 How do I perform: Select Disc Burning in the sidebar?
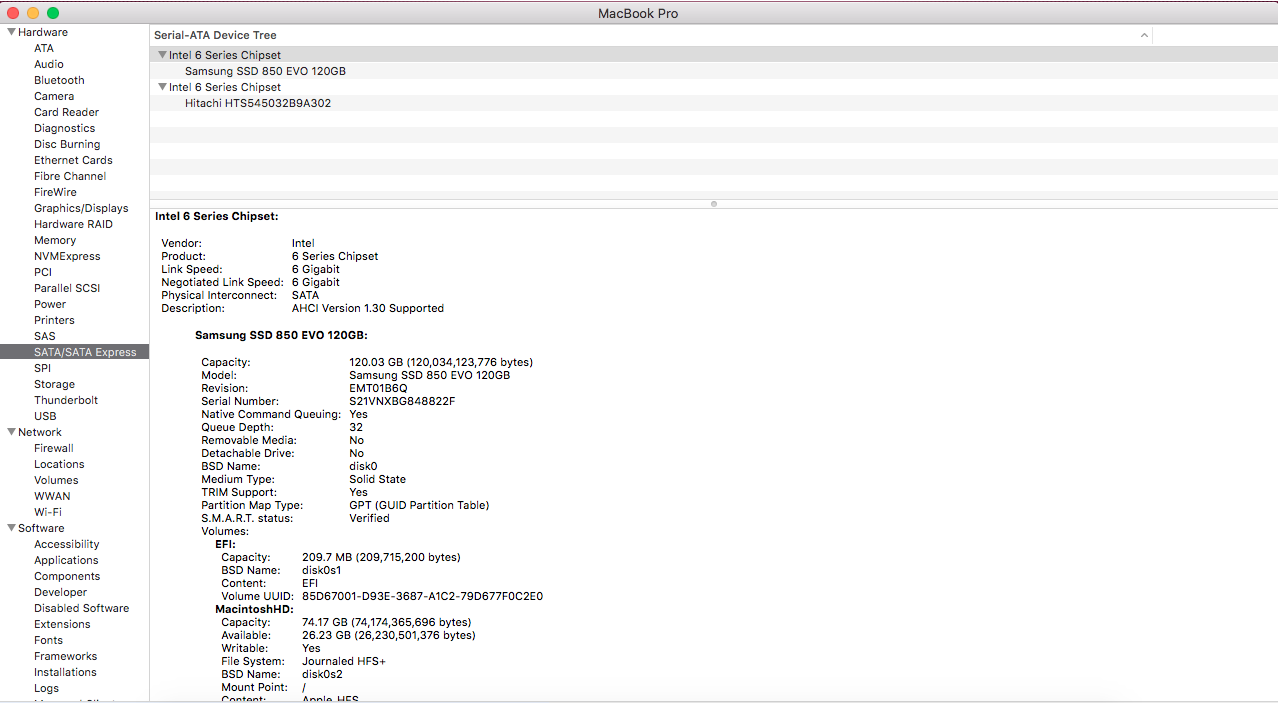point(67,144)
